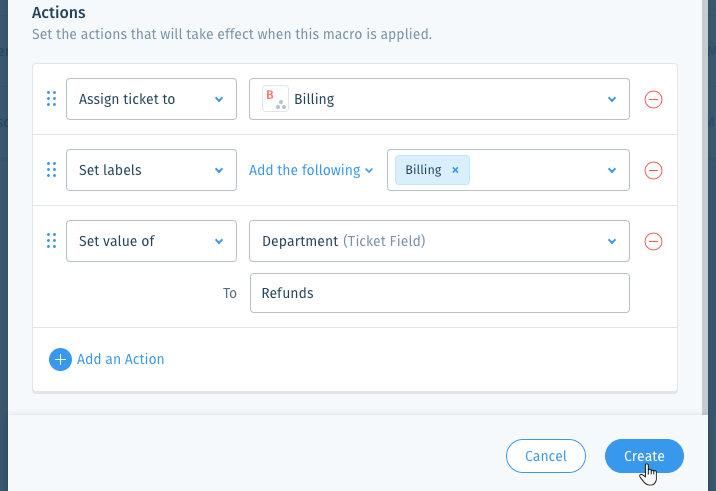Open the Assign ticket to dropdown
The width and height of the screenshot is (716, 491).
tap(151, 99)
